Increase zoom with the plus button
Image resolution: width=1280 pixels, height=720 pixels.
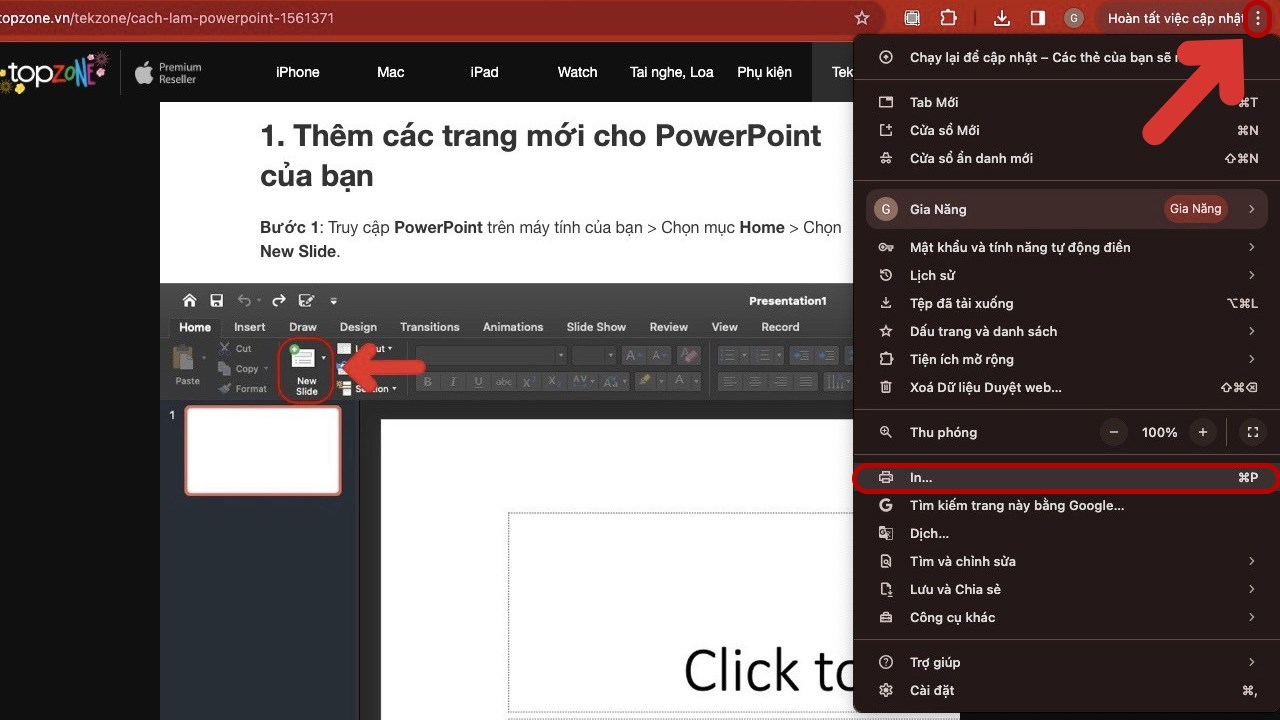[1203, 432]
